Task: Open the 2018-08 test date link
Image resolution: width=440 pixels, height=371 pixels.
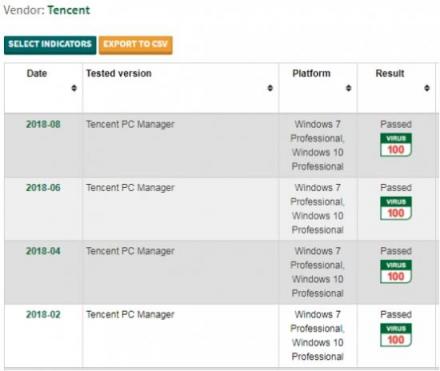Action: pos(43,124)
